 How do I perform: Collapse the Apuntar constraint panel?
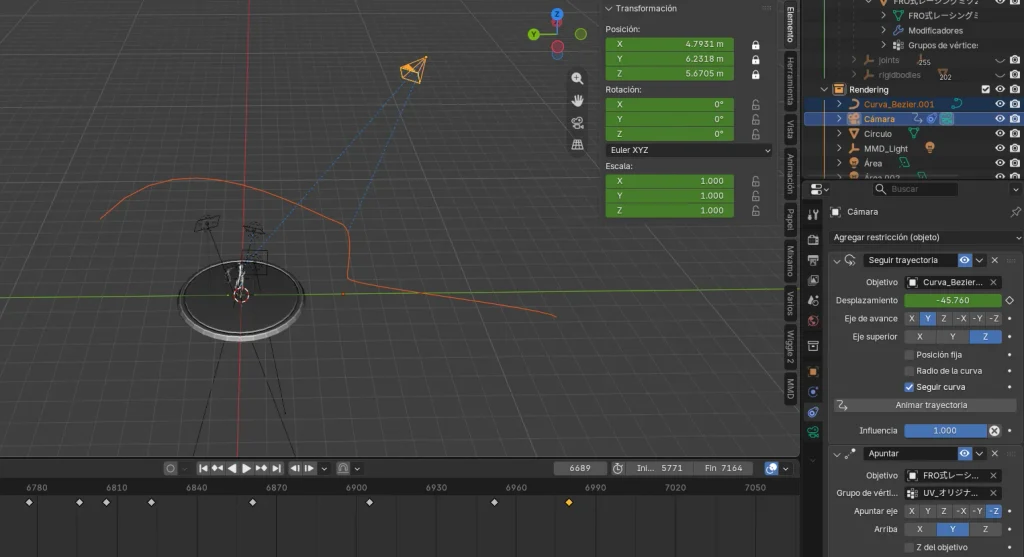coord(837,454)
